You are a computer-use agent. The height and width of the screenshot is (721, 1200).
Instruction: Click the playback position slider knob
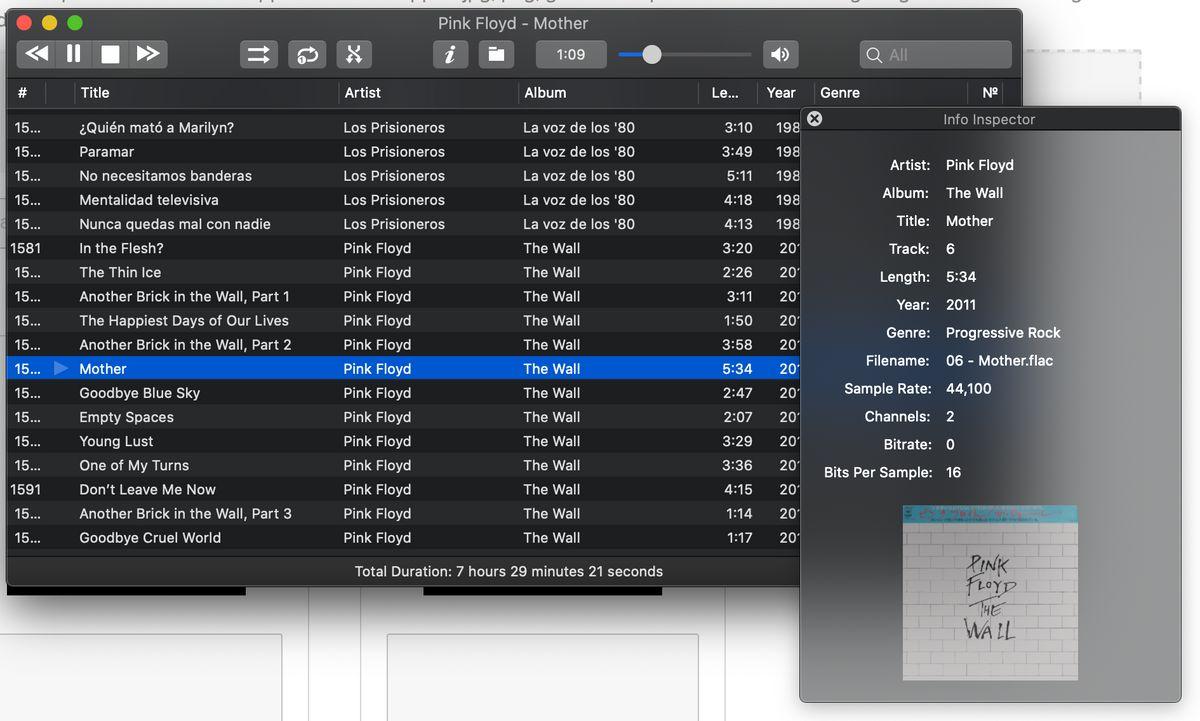(652, 55)
